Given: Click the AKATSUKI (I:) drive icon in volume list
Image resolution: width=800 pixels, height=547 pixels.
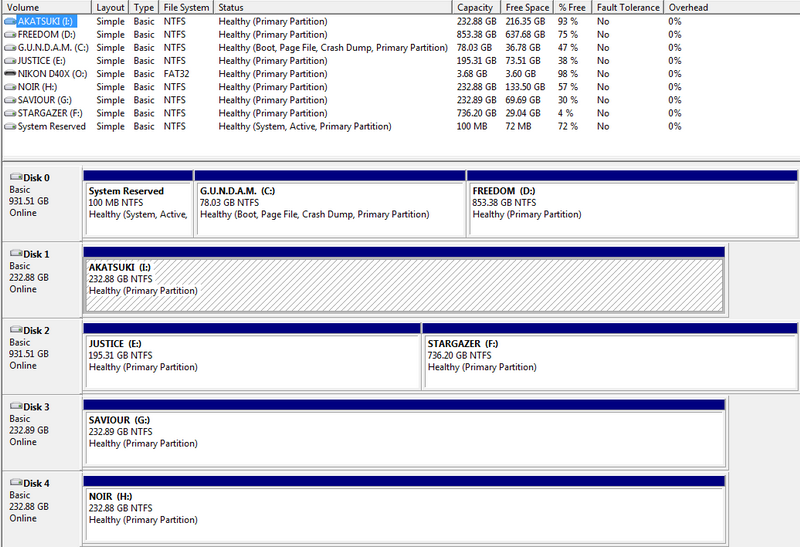Looking at the screenshot, I should click(10, 21).
